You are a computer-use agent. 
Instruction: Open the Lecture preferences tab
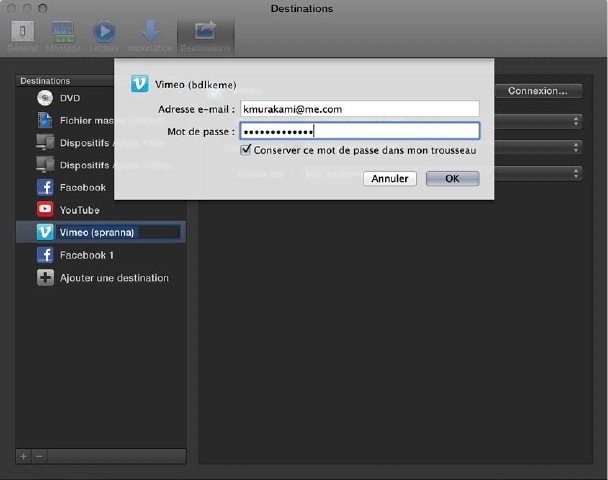coord(104,36)
